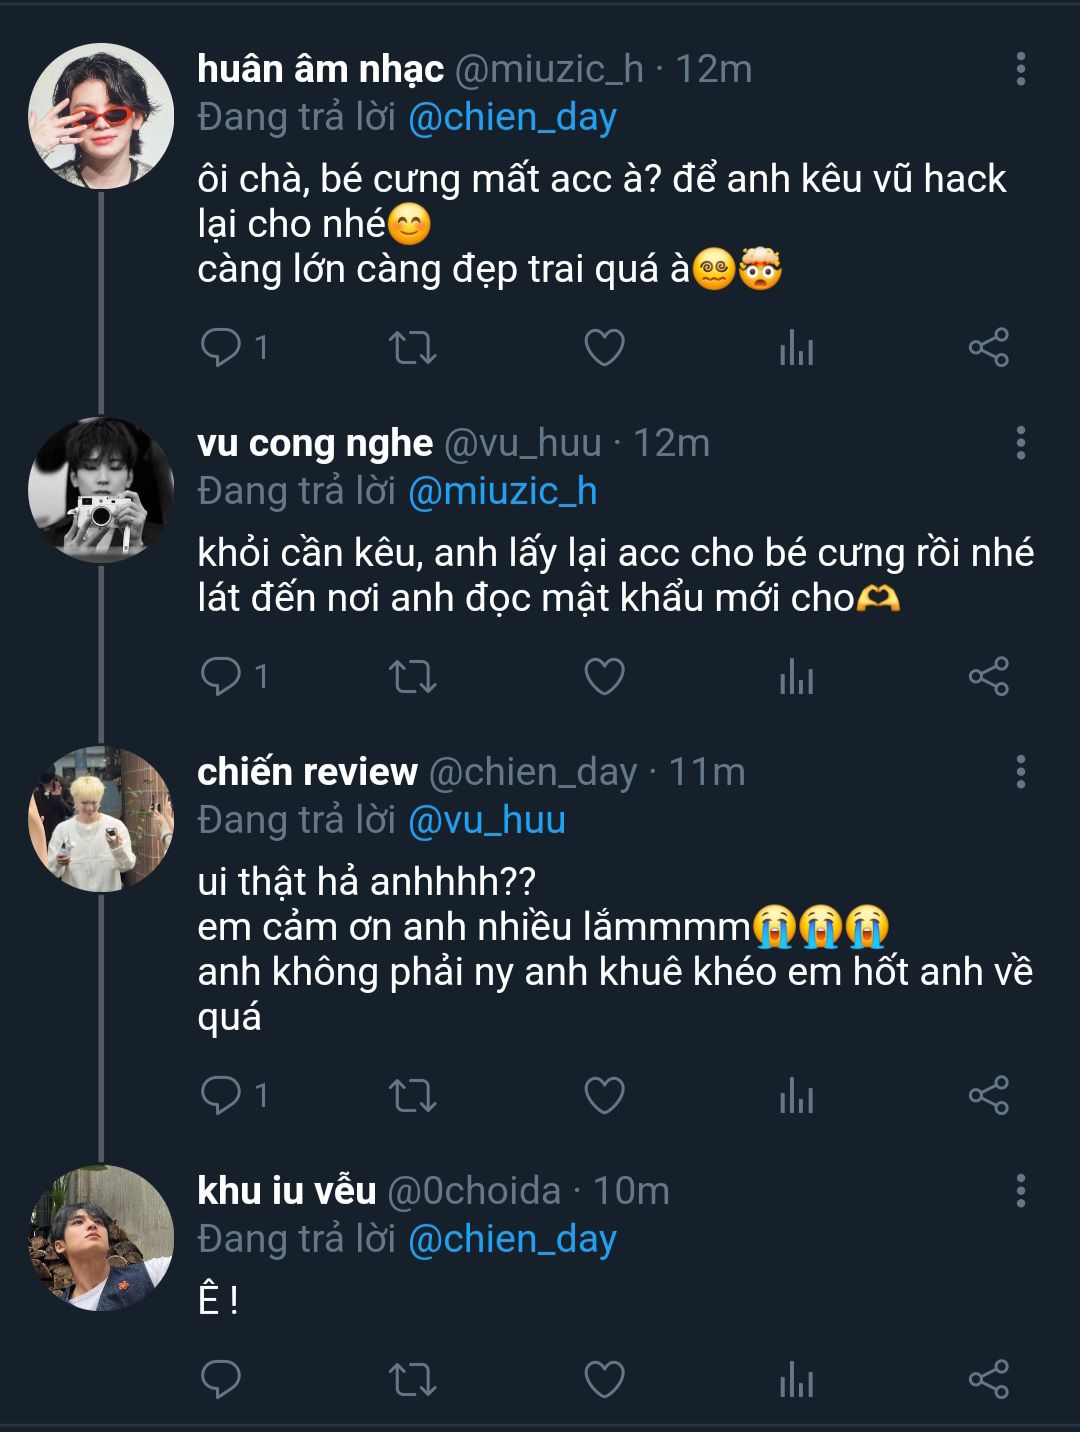The image size is (1080, 1432).
Task: Open khu iu vễu's profile picture
Action: click(x=101, y=1238)
